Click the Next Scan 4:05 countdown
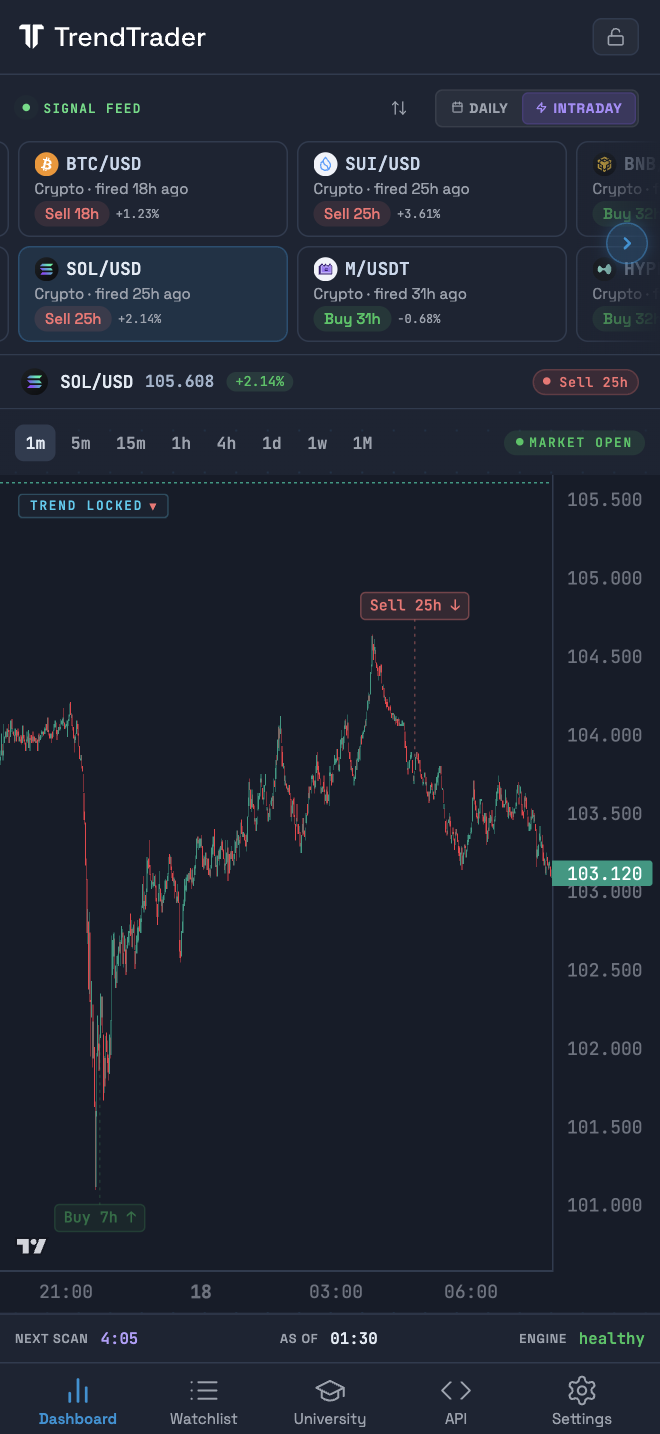 (x=76, y=1338)
